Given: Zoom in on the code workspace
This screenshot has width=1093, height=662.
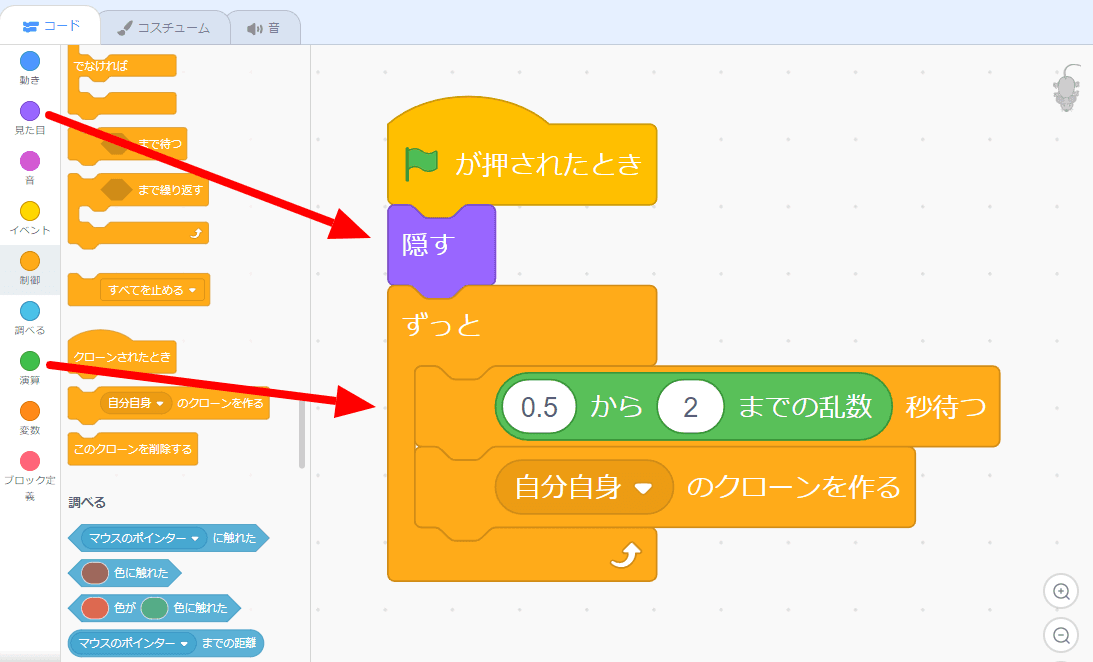Looking at the screenshot, I should point(1061,591).
